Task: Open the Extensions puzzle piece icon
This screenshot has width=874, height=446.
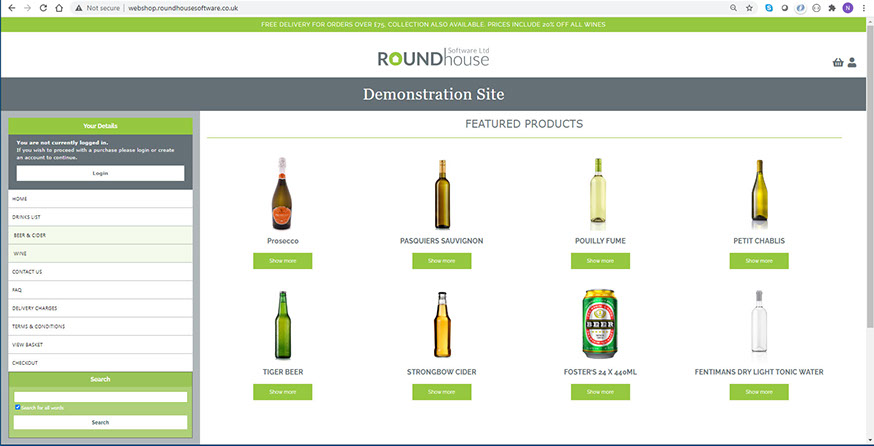Action: pyautogui.click(x=832, y=8)
